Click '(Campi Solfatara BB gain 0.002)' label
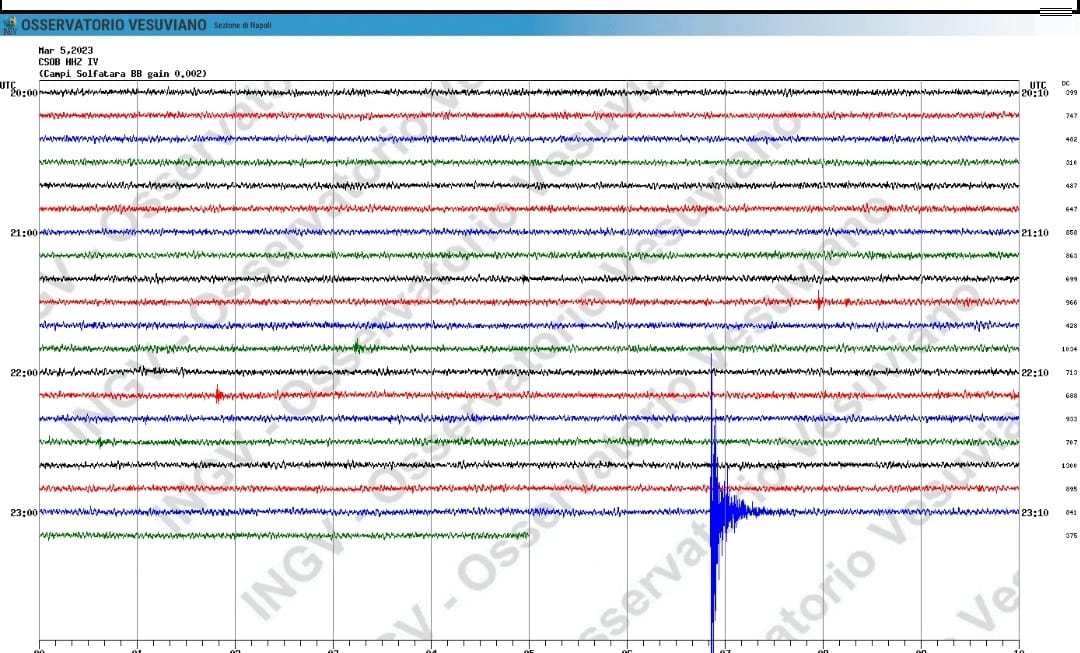The image size is (1080, 653). (x=123, y=74)
